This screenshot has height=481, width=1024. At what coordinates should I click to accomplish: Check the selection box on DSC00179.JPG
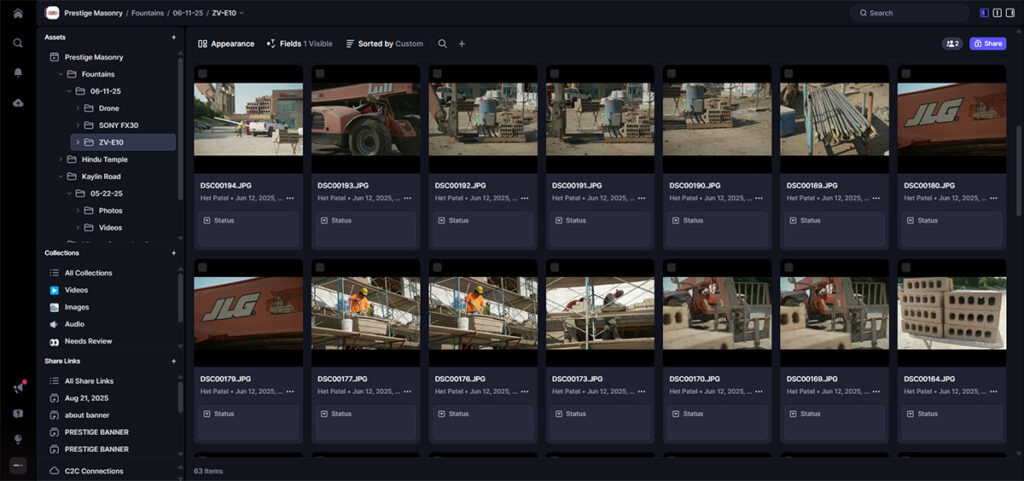[202, 268]
